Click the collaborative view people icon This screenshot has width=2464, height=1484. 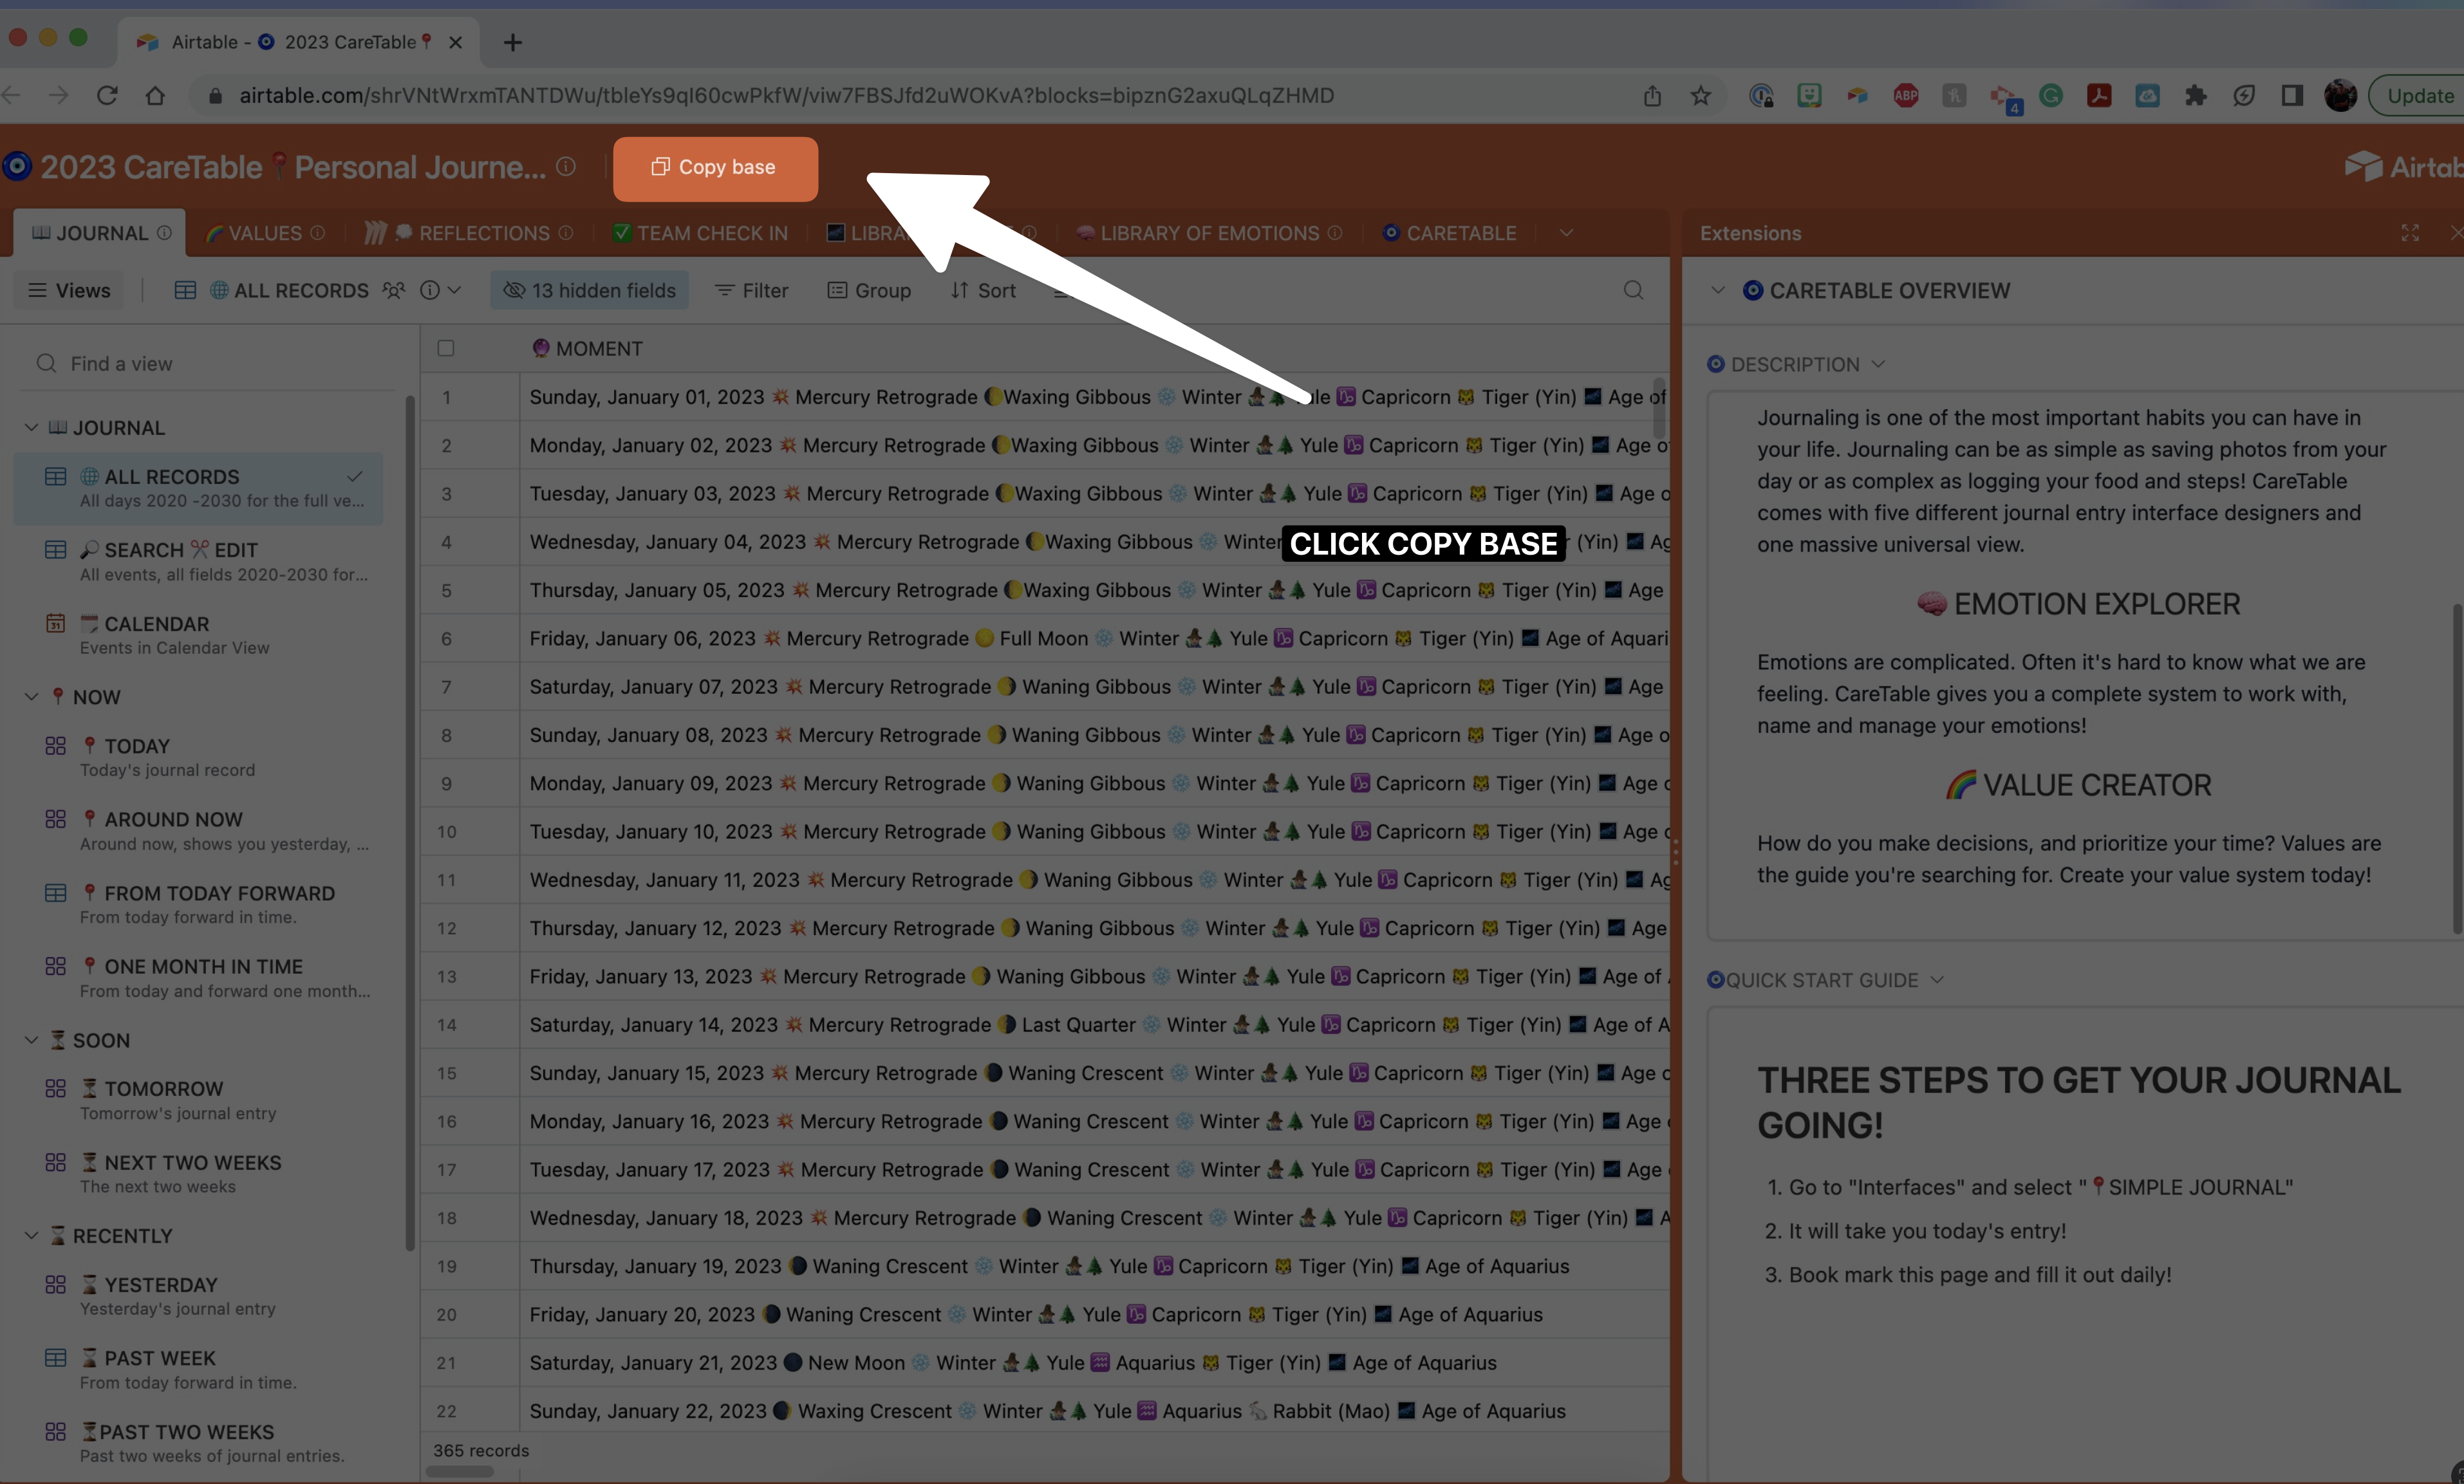(x=394, y=290)
